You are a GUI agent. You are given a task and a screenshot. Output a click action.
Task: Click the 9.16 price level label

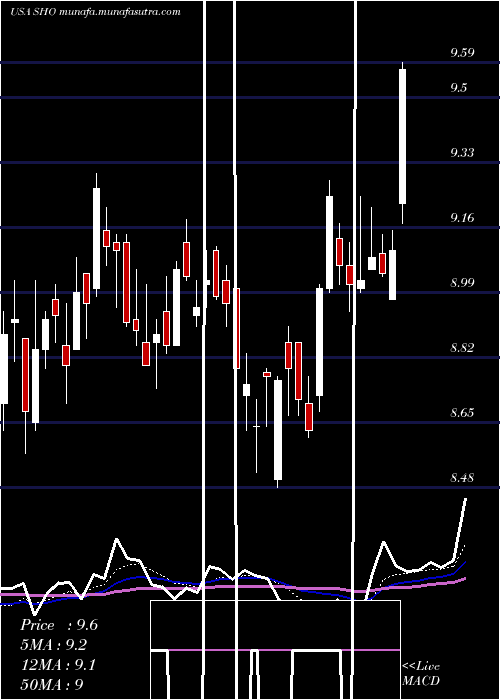462,218
